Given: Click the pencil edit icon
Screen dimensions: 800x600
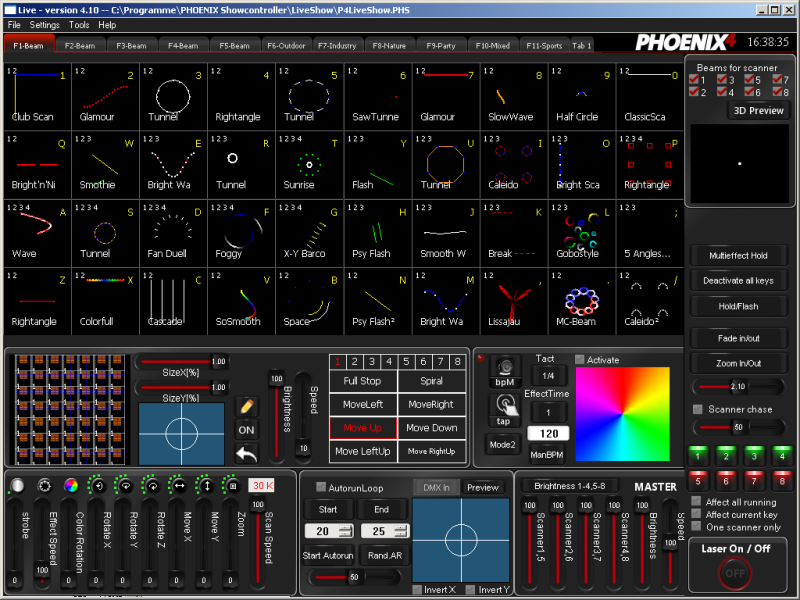Looking at the screenshot, I should (246, 407).
